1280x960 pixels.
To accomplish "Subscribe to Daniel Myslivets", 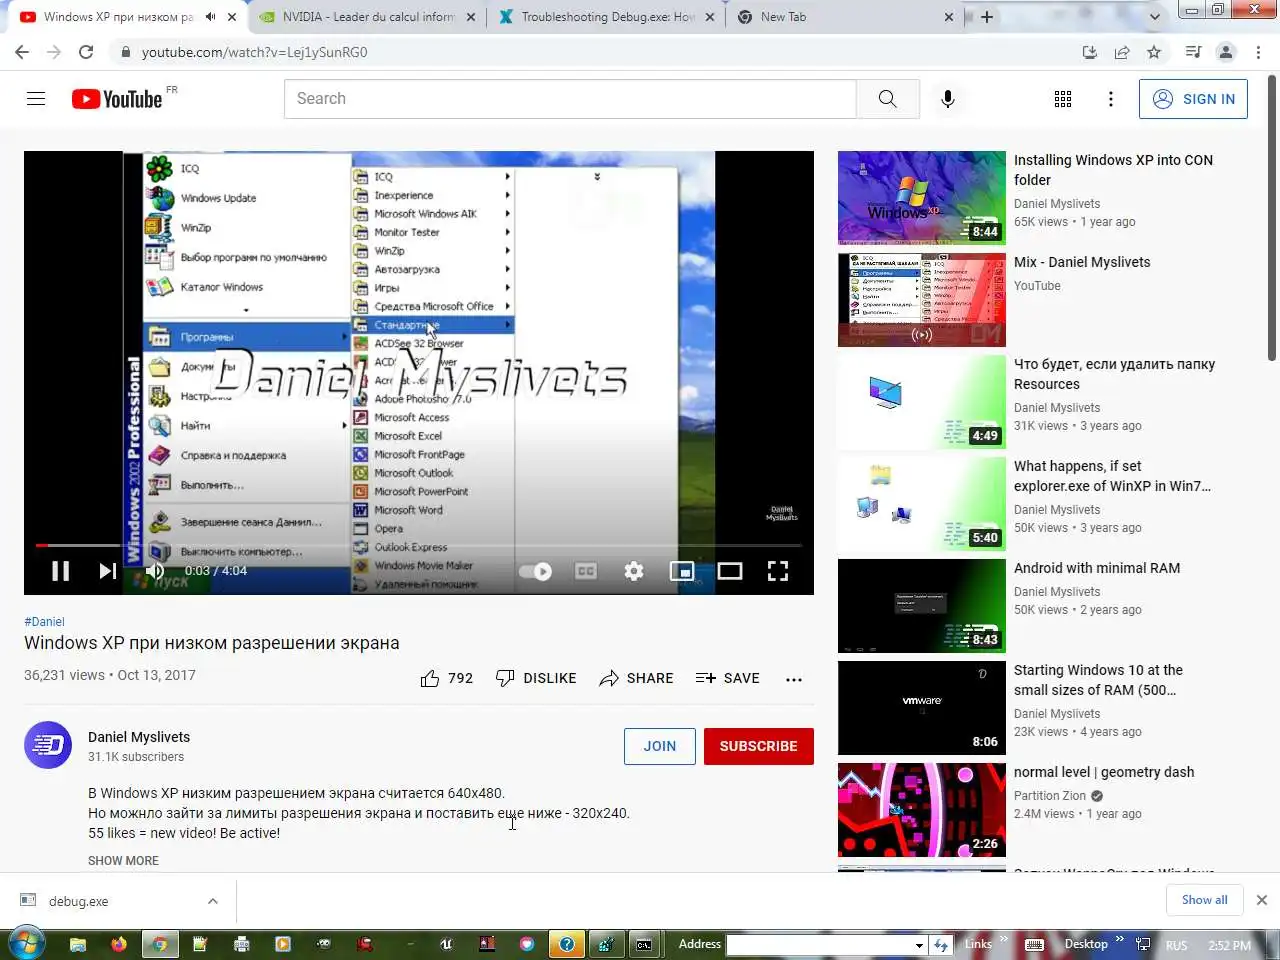I will click(x=759, y=746).
